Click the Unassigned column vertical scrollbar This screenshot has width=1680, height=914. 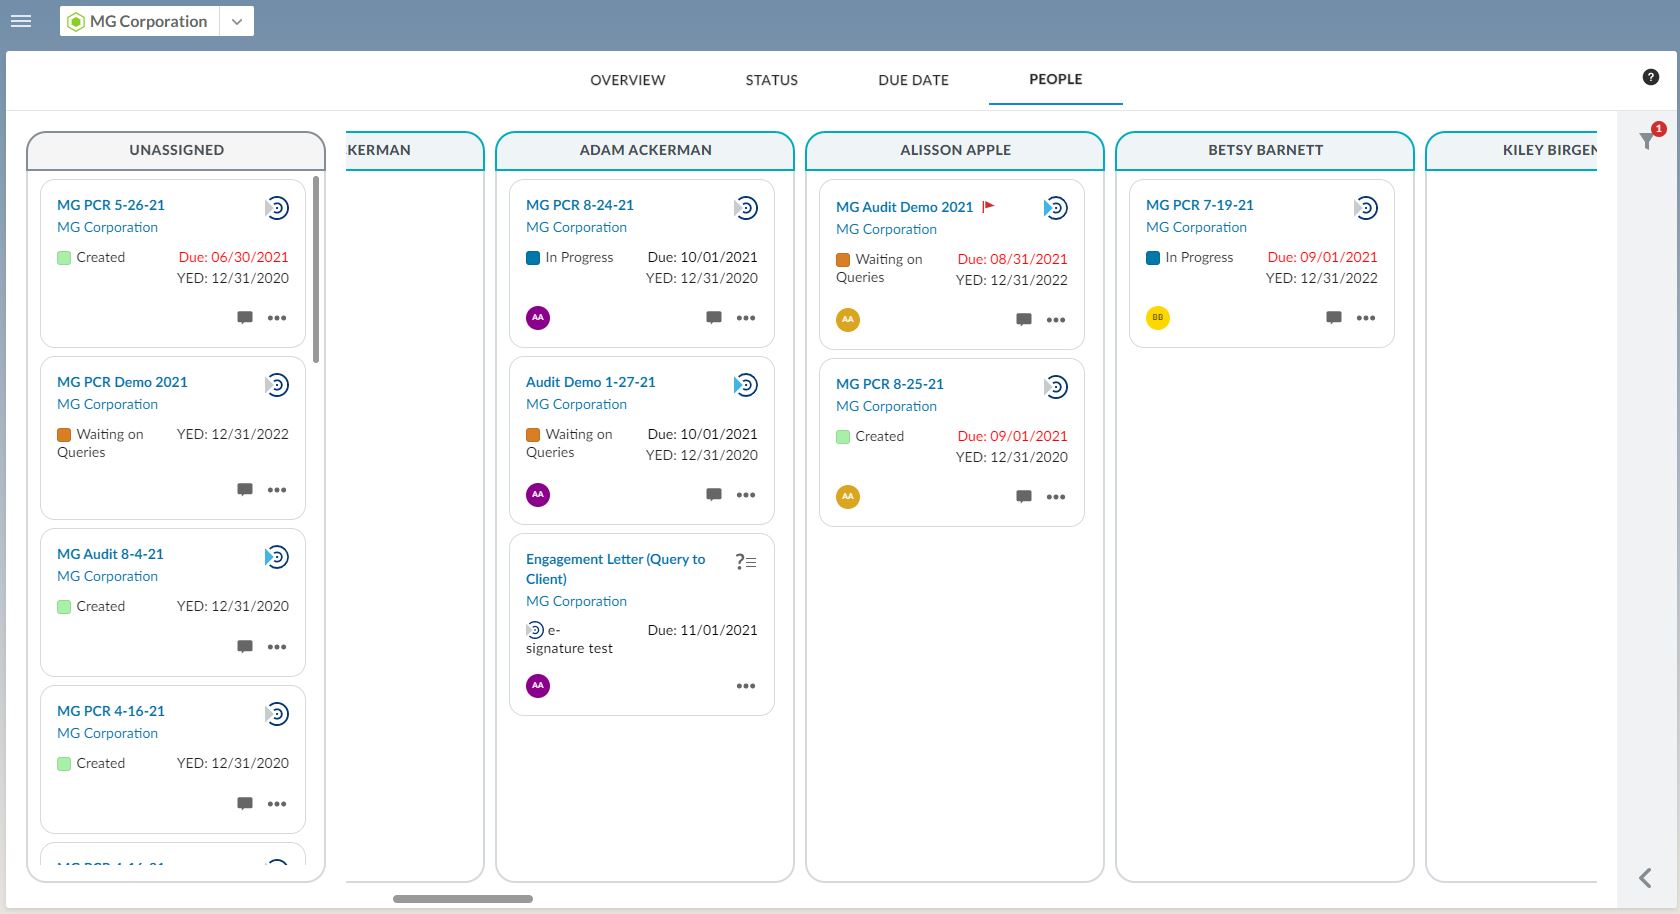(x=316, y=270)
